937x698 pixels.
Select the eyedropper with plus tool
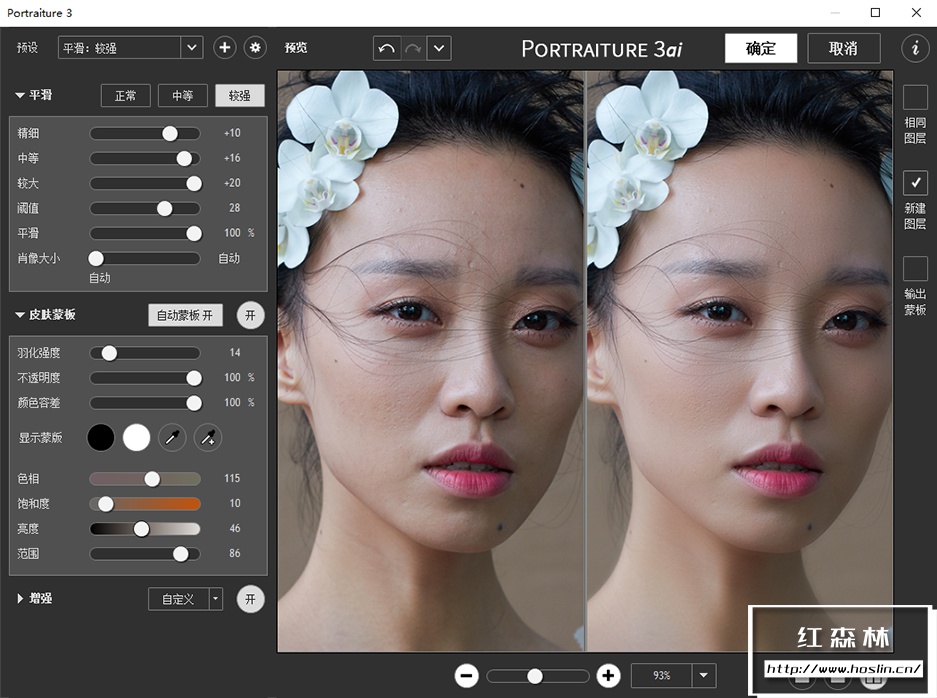tap(207, 437)
